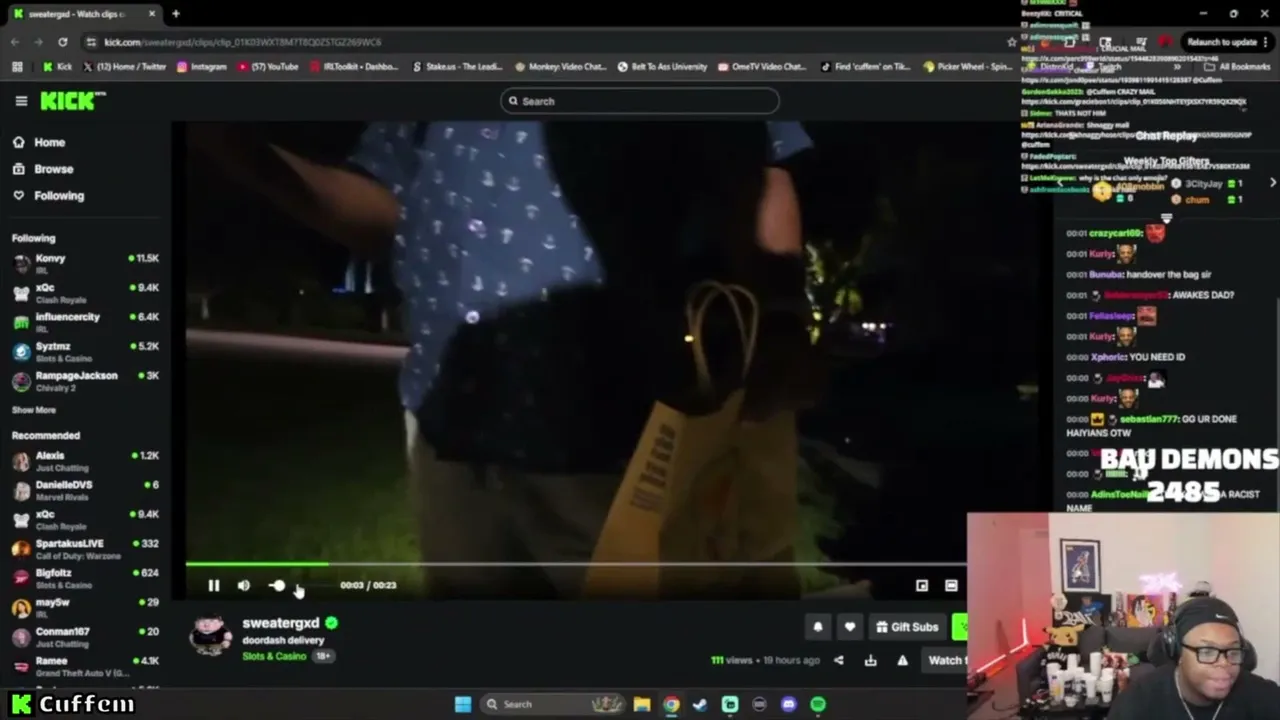The width and height of the screenshot is (1280, 720).
Task: Click the Windows taskbar Search box
Action: [553, 704]
